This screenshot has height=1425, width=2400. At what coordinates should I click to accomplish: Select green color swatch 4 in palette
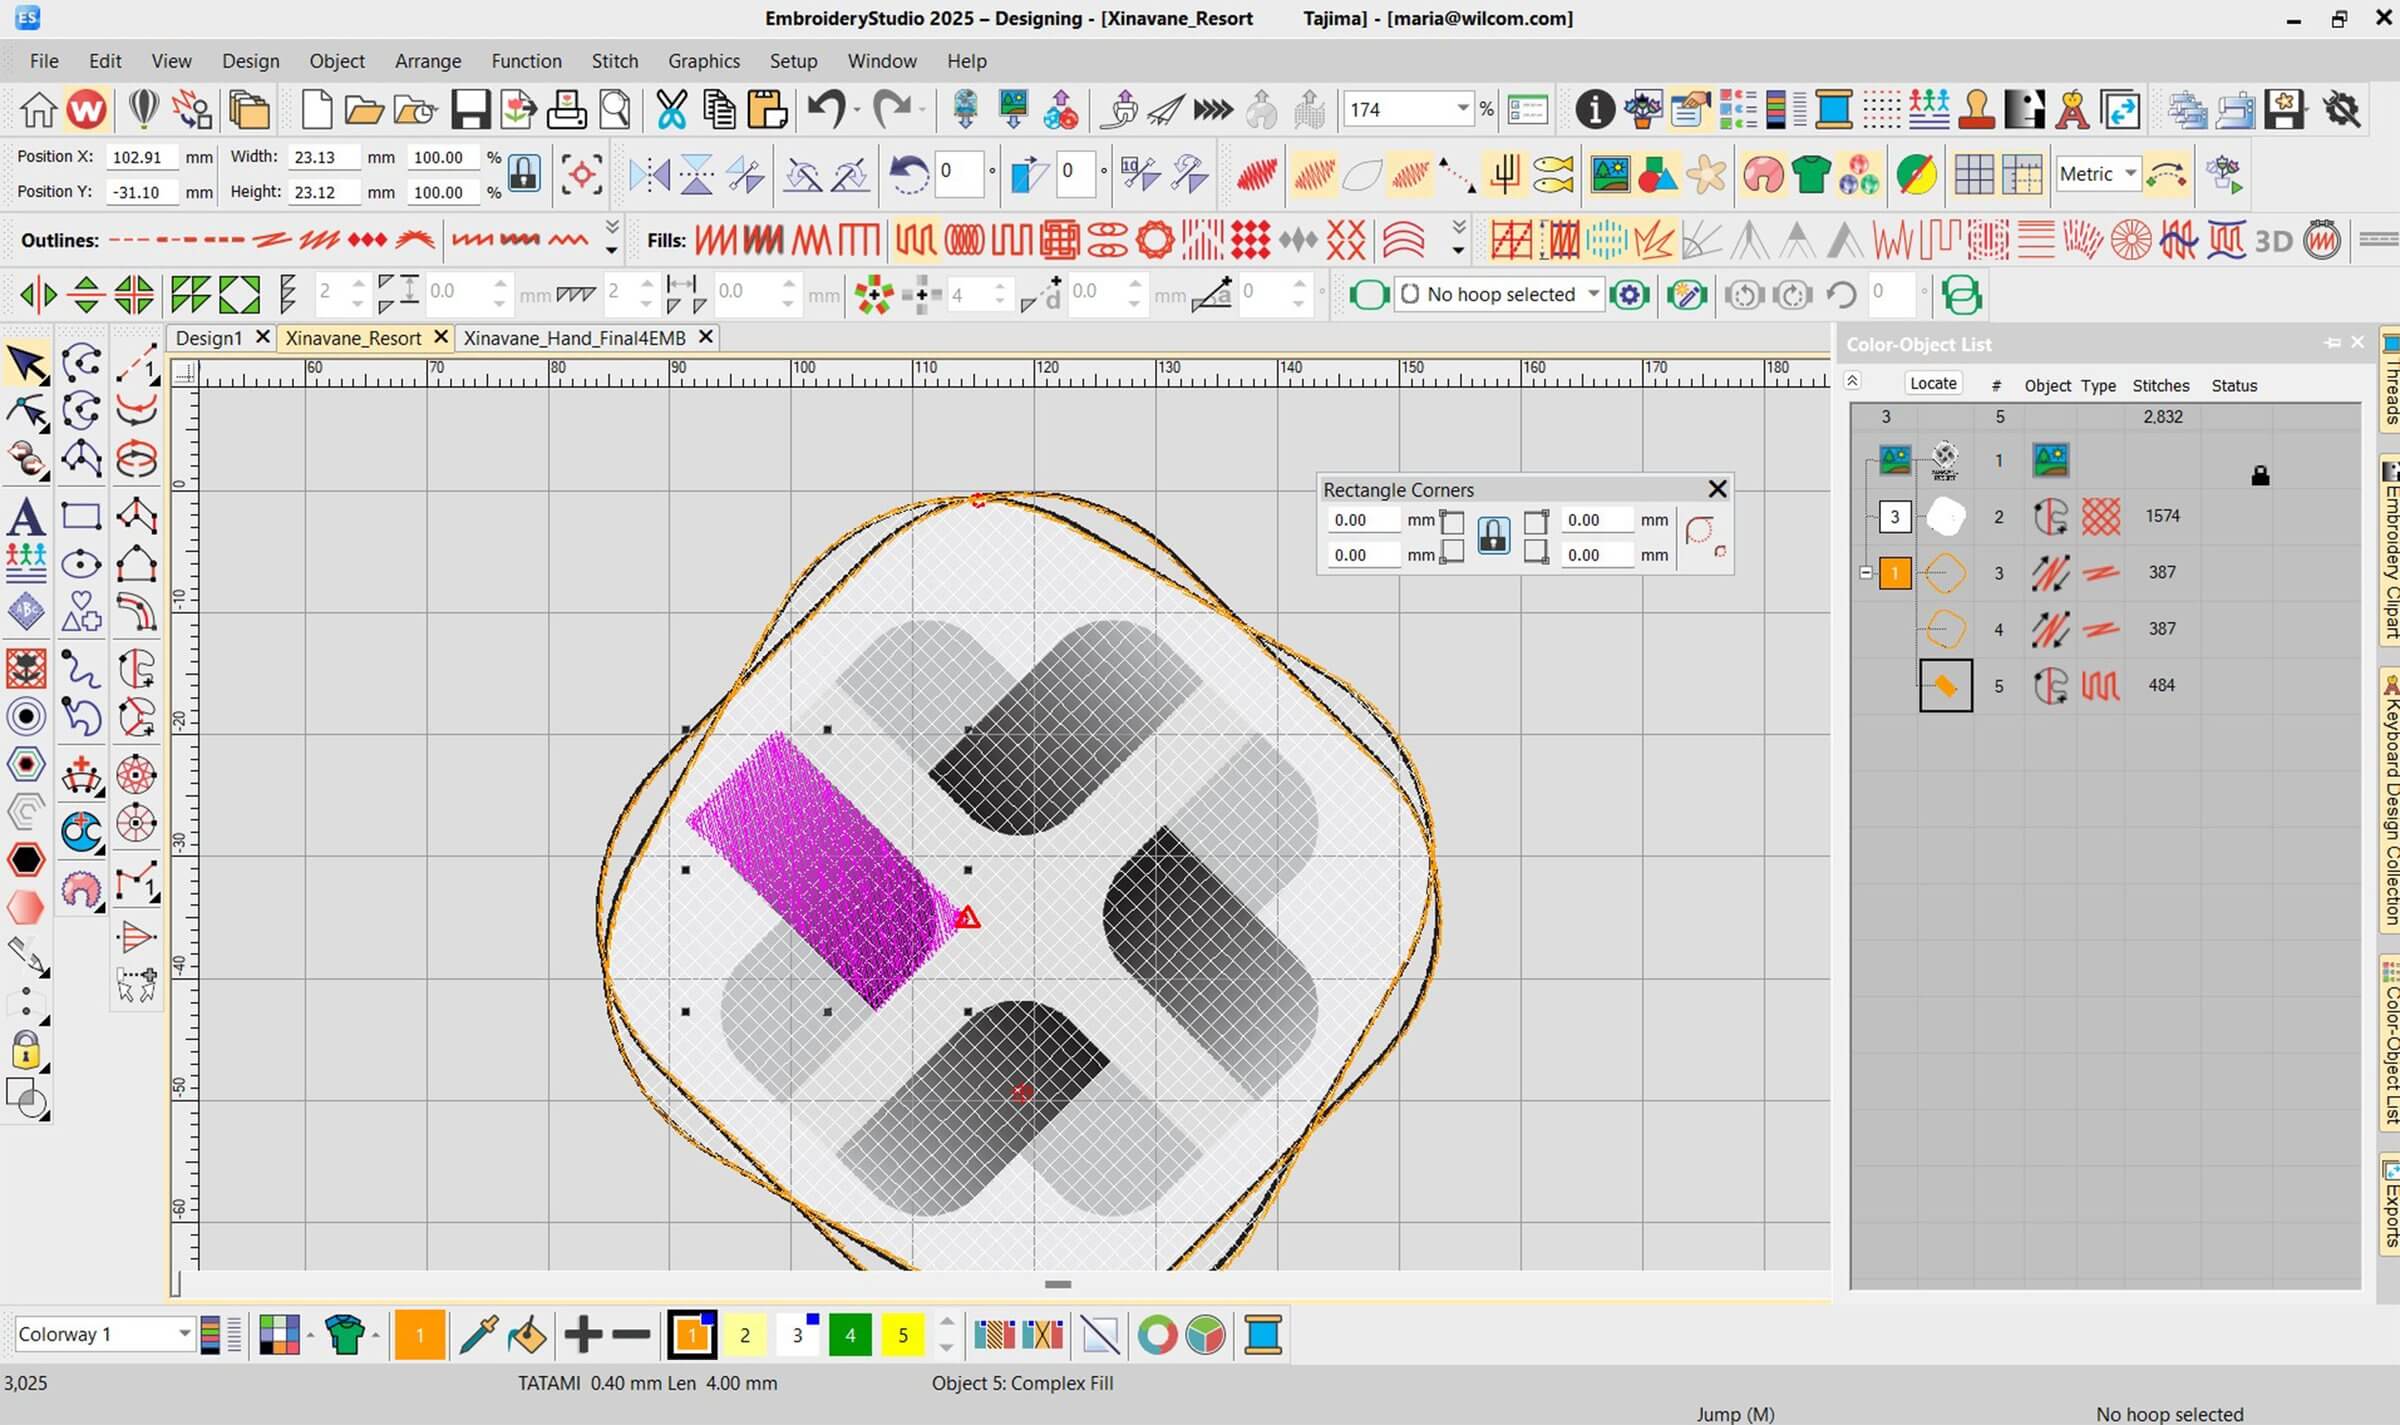851,1334
